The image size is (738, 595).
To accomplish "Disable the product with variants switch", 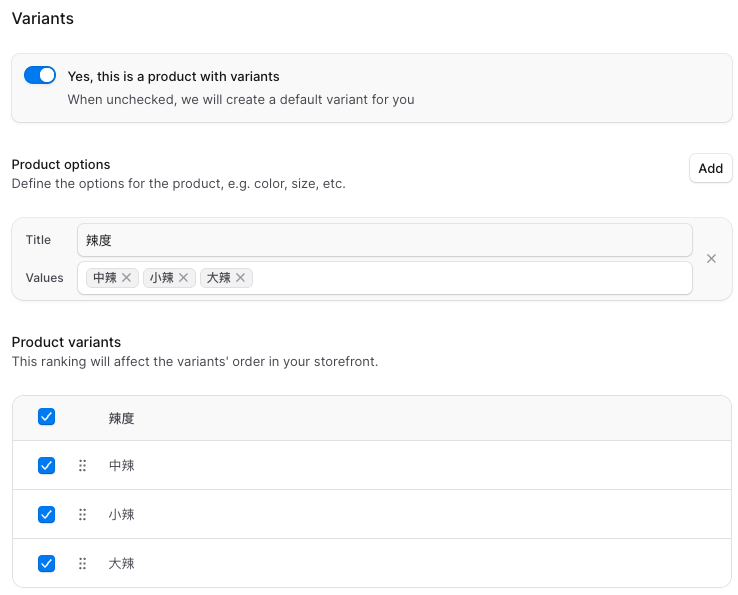I will (40, 76).
